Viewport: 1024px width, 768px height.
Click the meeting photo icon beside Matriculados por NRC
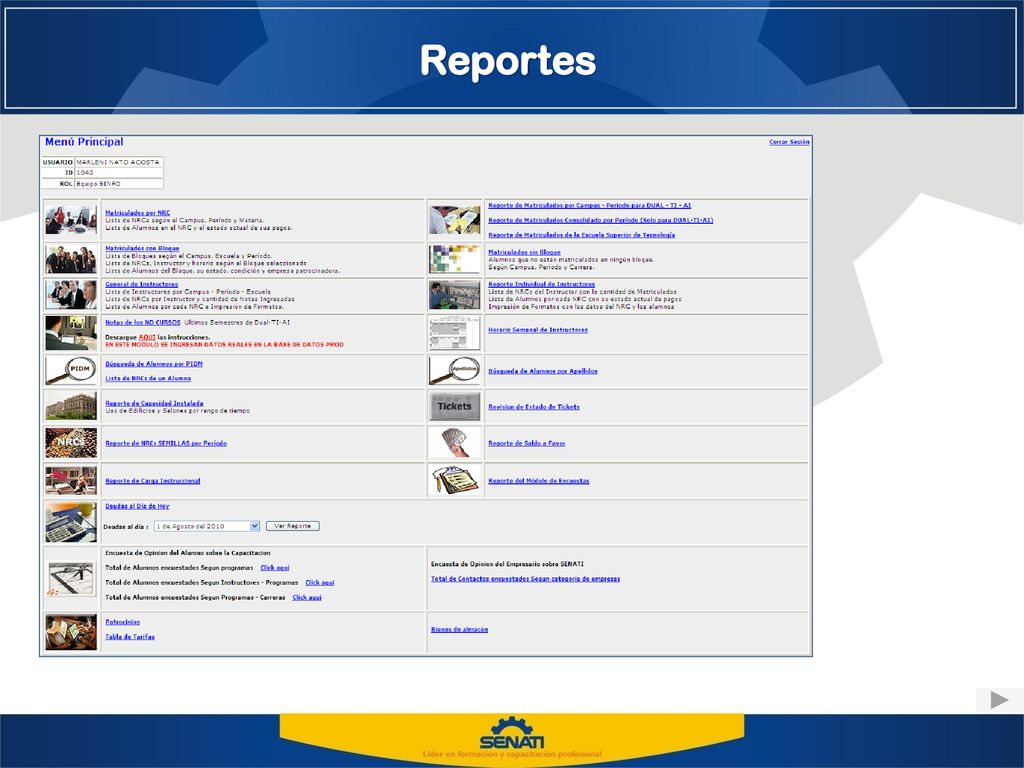71,221
